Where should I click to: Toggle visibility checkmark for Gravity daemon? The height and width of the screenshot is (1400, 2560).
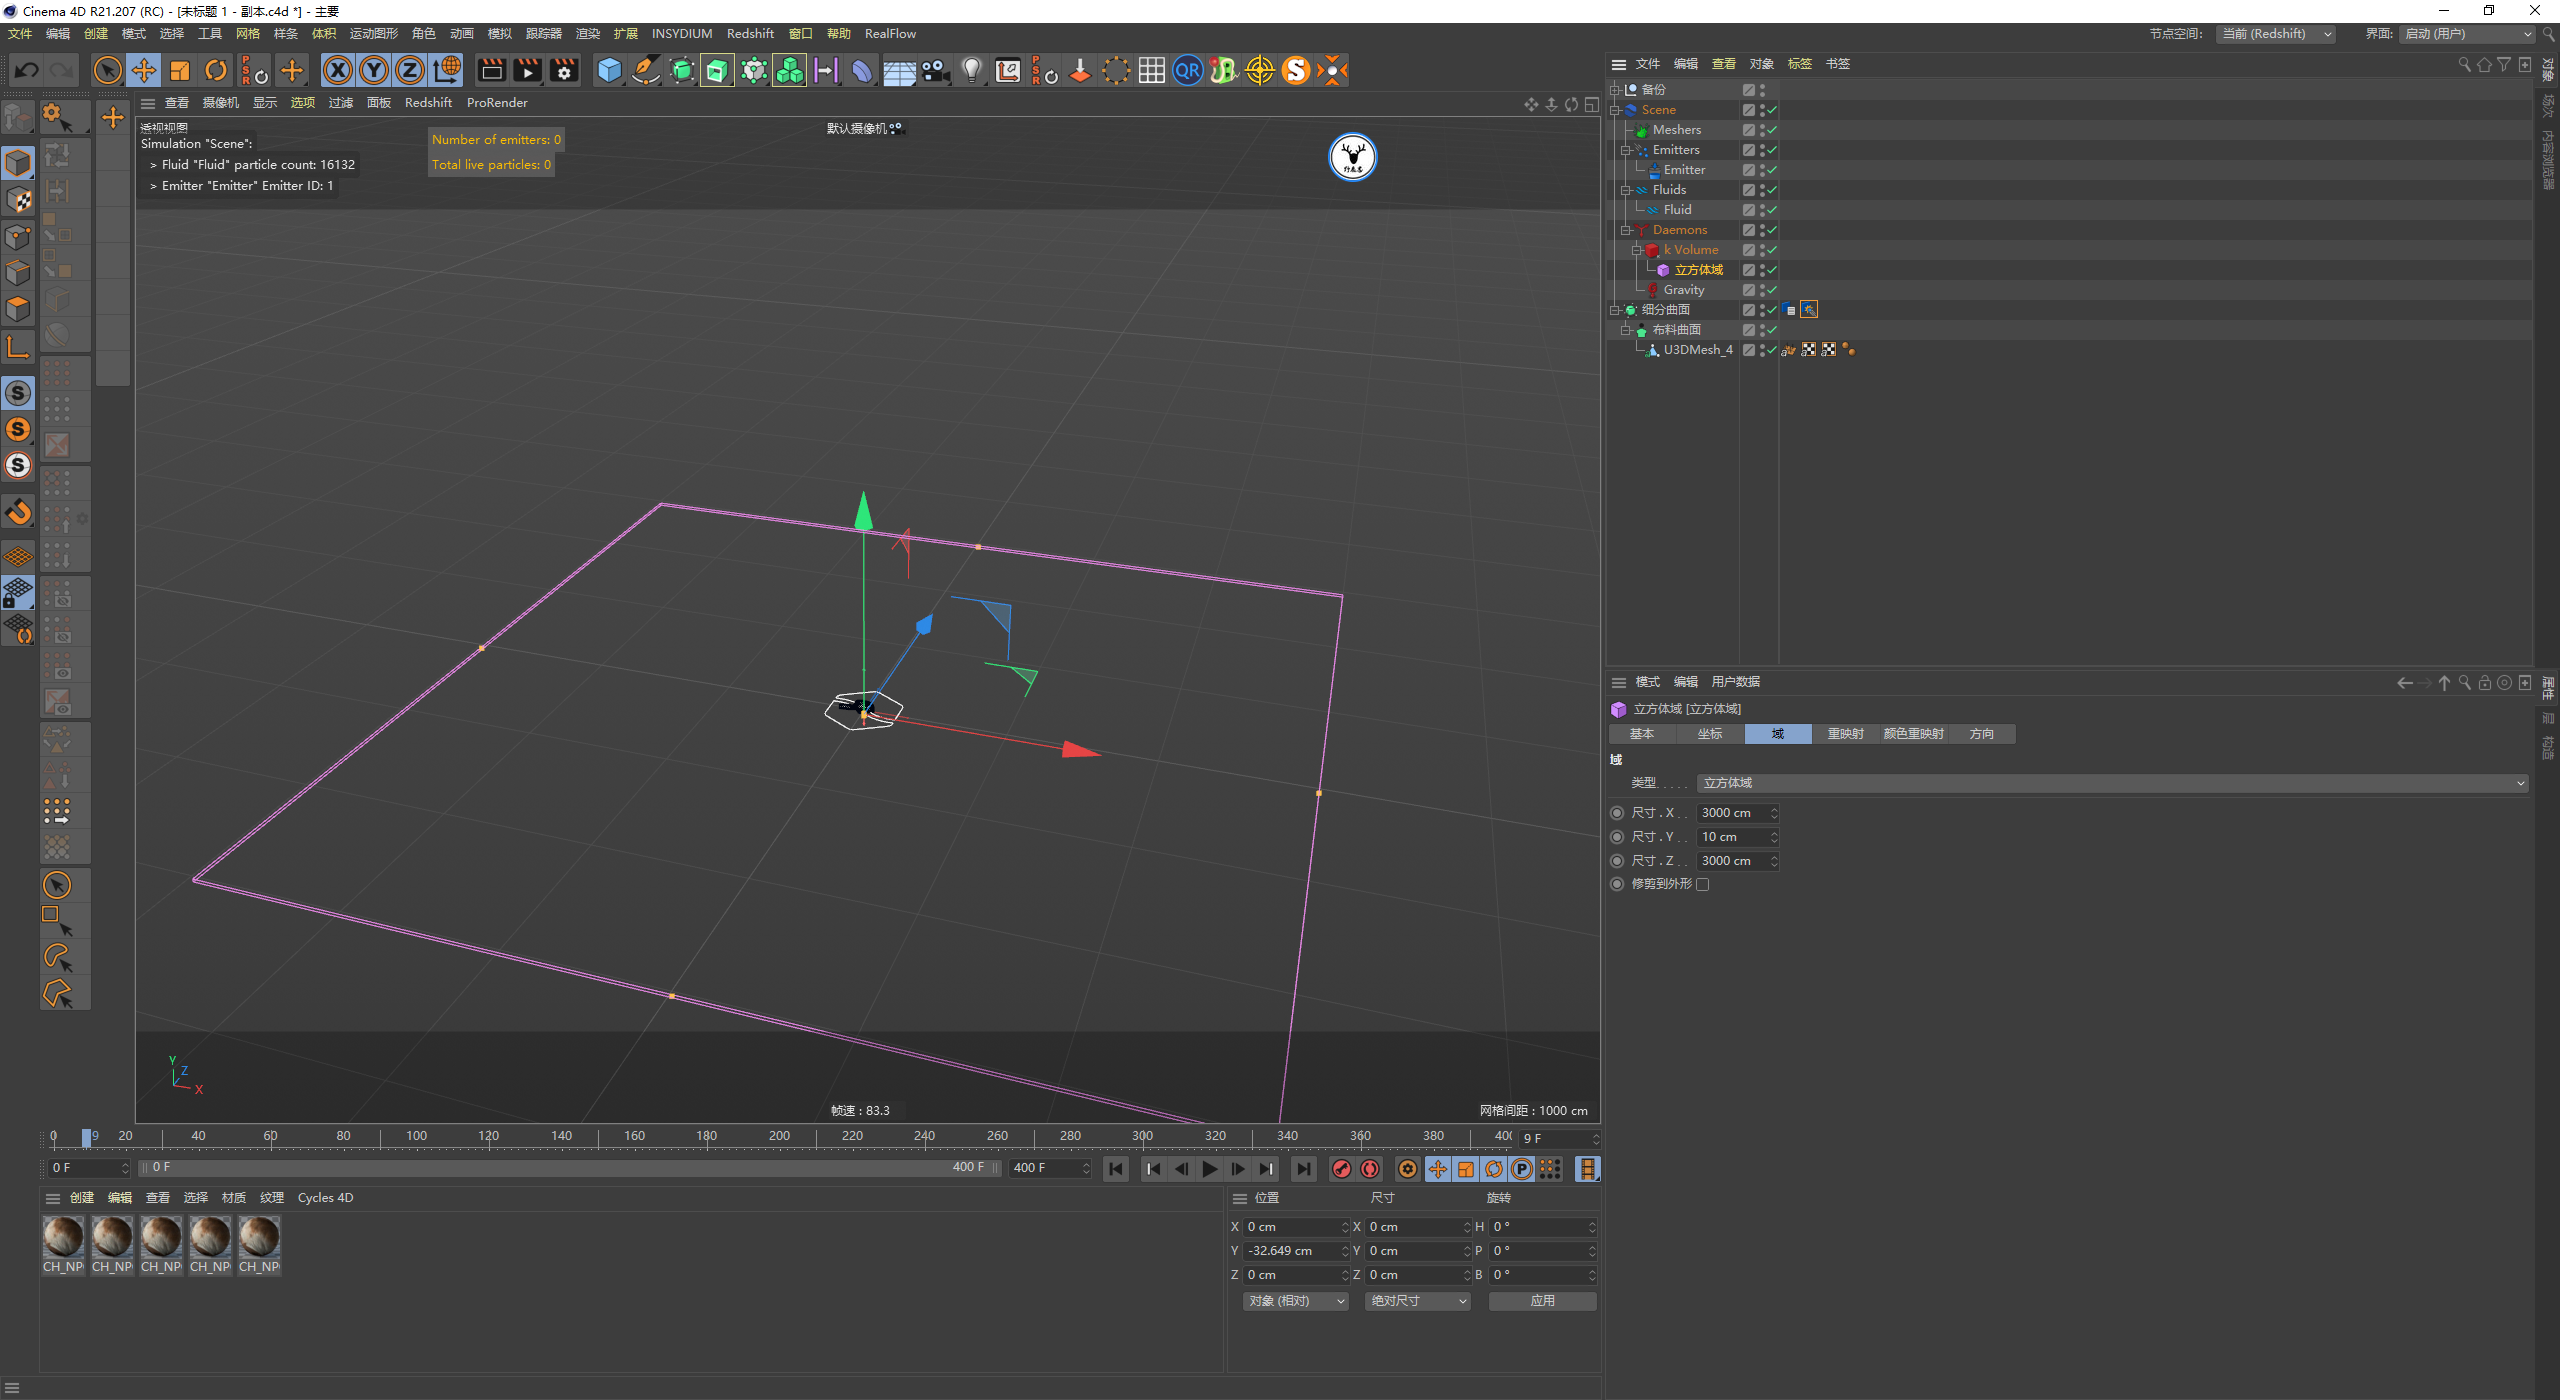(1771, 290)
